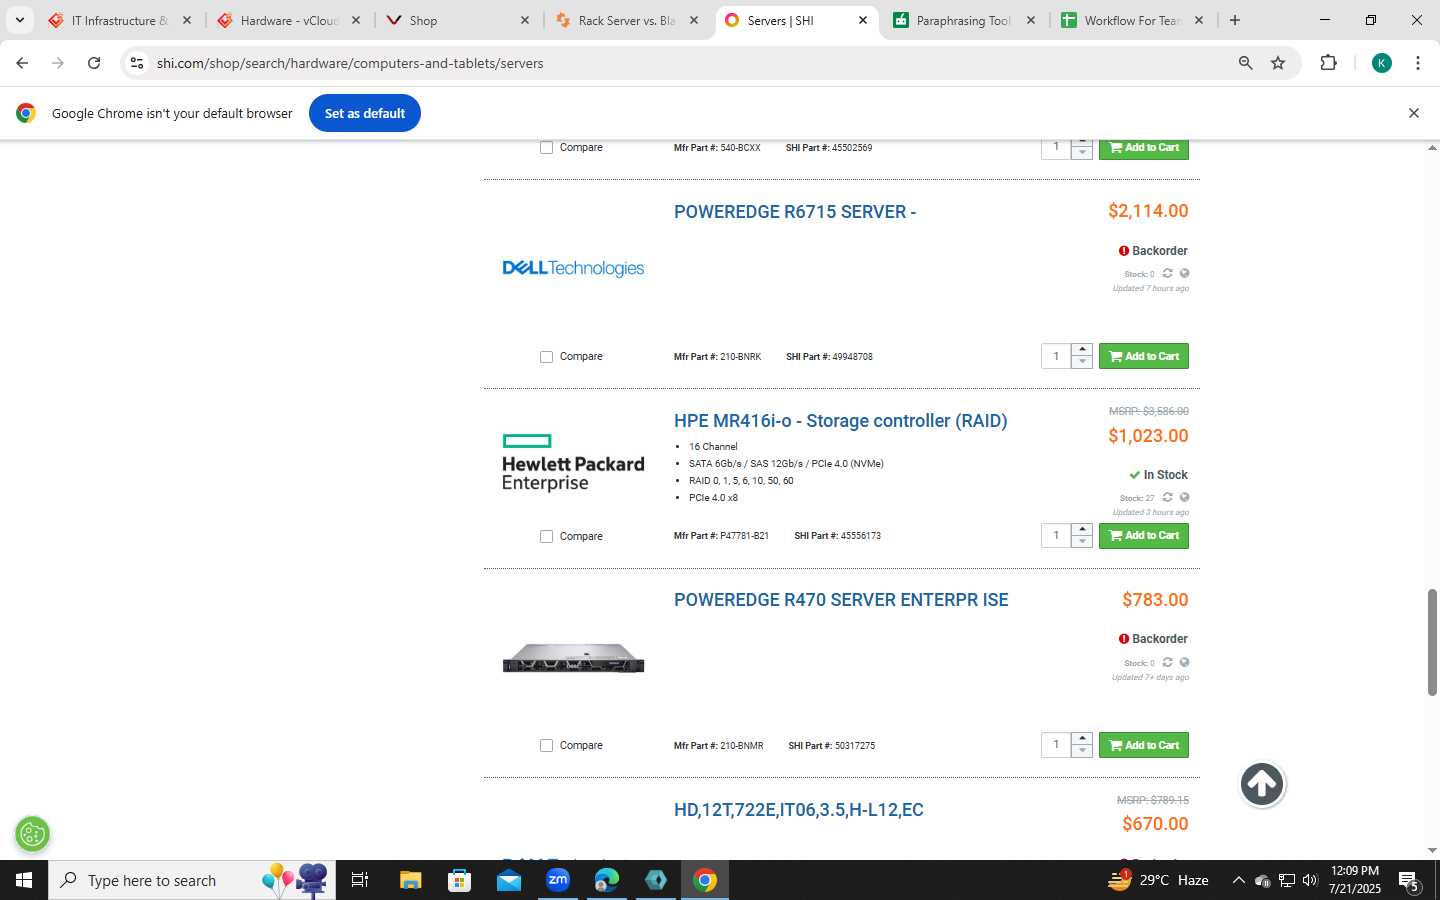Open a new browser tab with plus icon
1440x900 pixels.
(x=1235, y=20)
